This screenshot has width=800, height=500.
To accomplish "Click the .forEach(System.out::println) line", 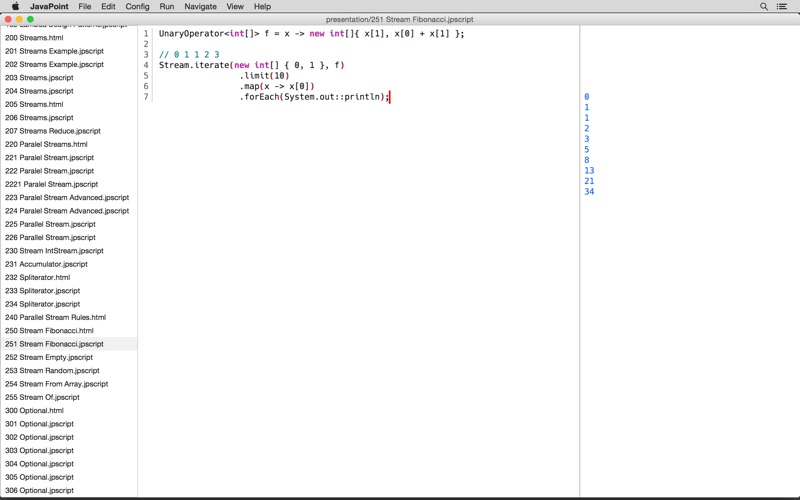I will tap(314, 97).
